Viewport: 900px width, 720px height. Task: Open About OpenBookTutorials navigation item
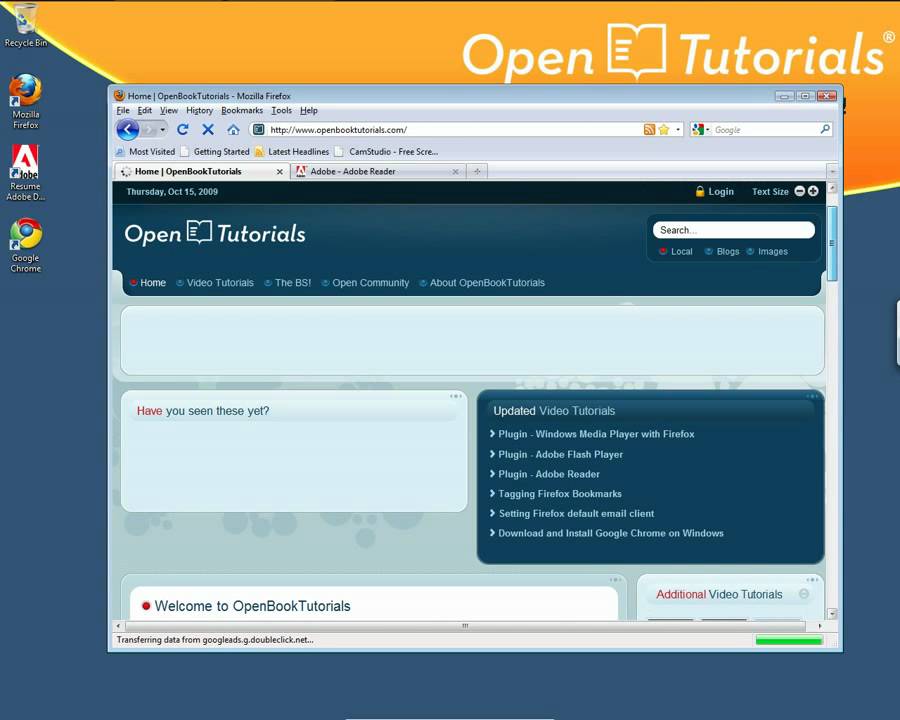[482, 282]
